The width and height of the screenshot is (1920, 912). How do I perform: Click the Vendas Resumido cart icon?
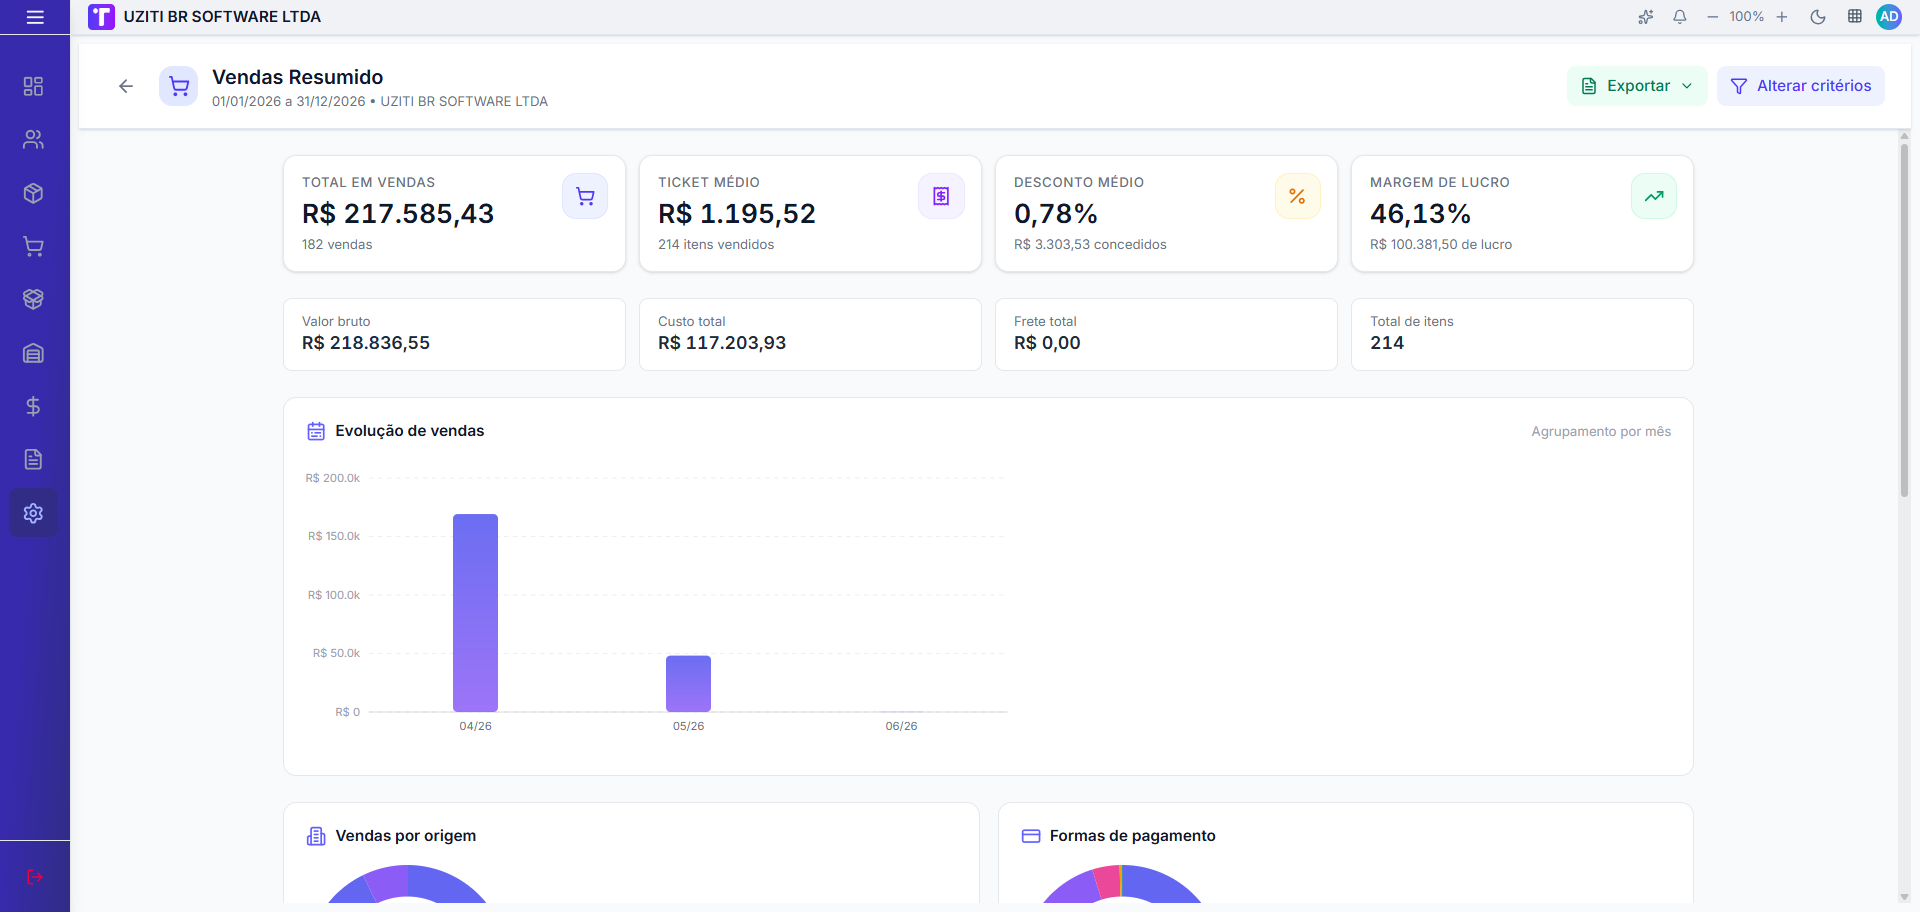click(x=179, y=86)
